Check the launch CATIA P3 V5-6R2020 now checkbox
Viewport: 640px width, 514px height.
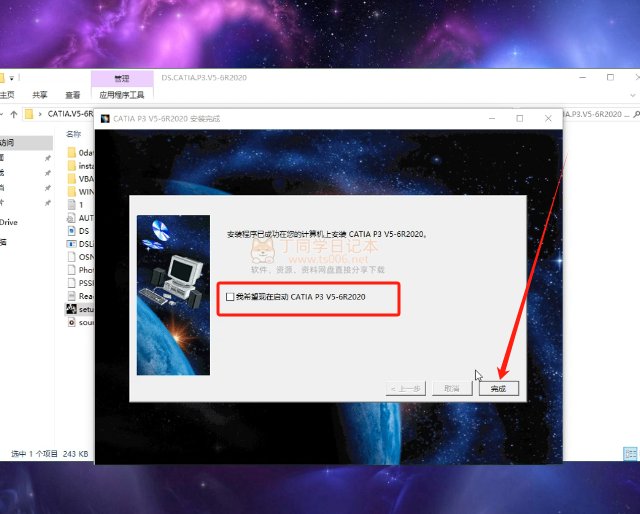[231, 297]
